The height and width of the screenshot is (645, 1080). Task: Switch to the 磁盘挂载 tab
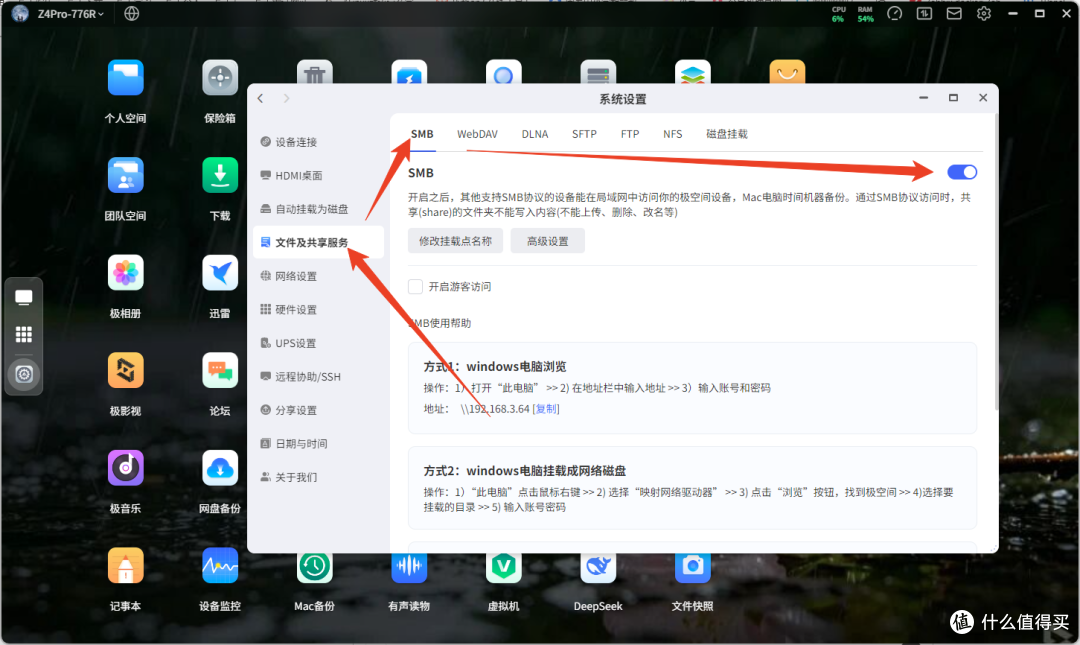[x=727, y=134]
